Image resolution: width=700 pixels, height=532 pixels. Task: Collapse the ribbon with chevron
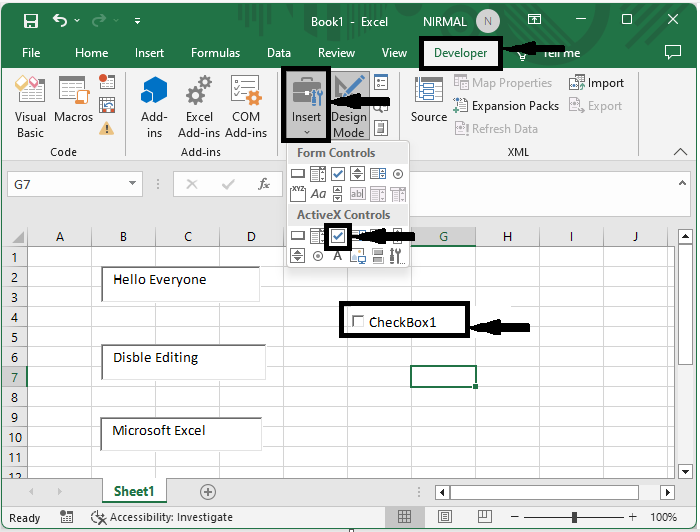click(680, 152)
